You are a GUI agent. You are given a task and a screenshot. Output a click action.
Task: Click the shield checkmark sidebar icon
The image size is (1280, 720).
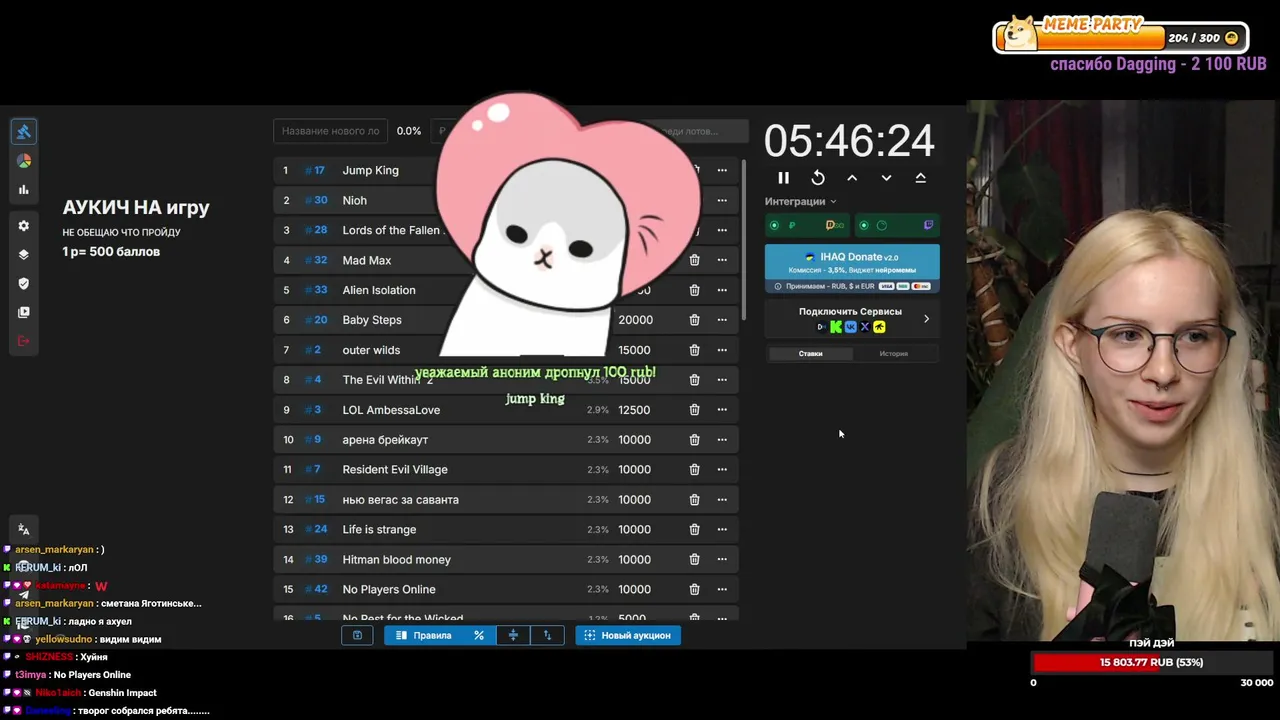coord(24,283)
